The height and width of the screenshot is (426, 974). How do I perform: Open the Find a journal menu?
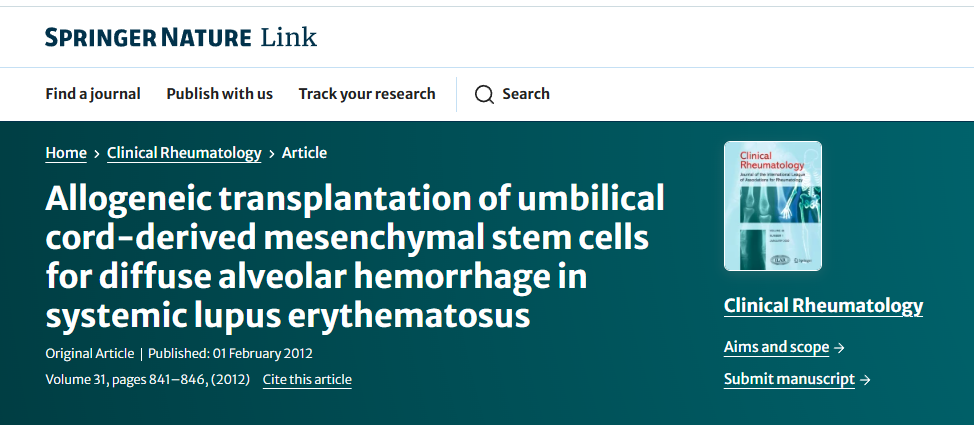[93, 94]
